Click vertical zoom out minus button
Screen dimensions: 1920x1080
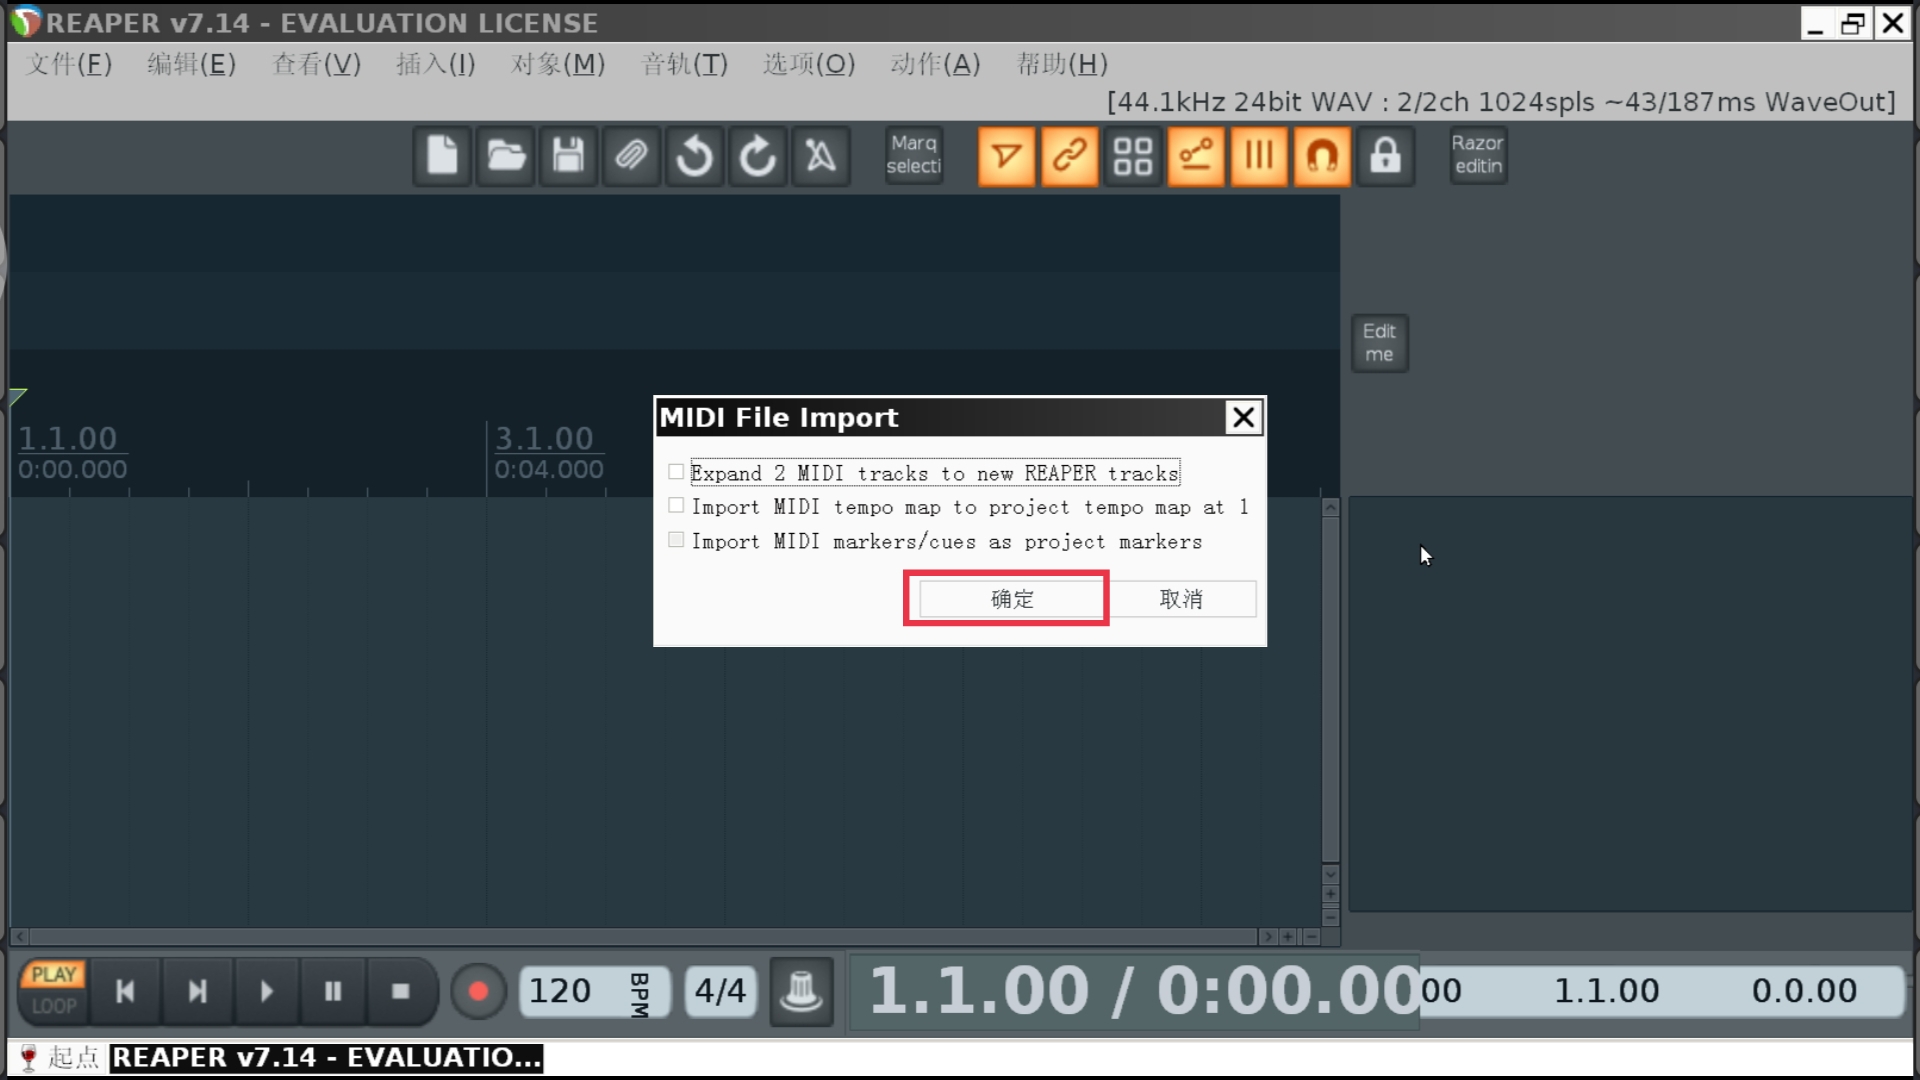[1330, 916]
